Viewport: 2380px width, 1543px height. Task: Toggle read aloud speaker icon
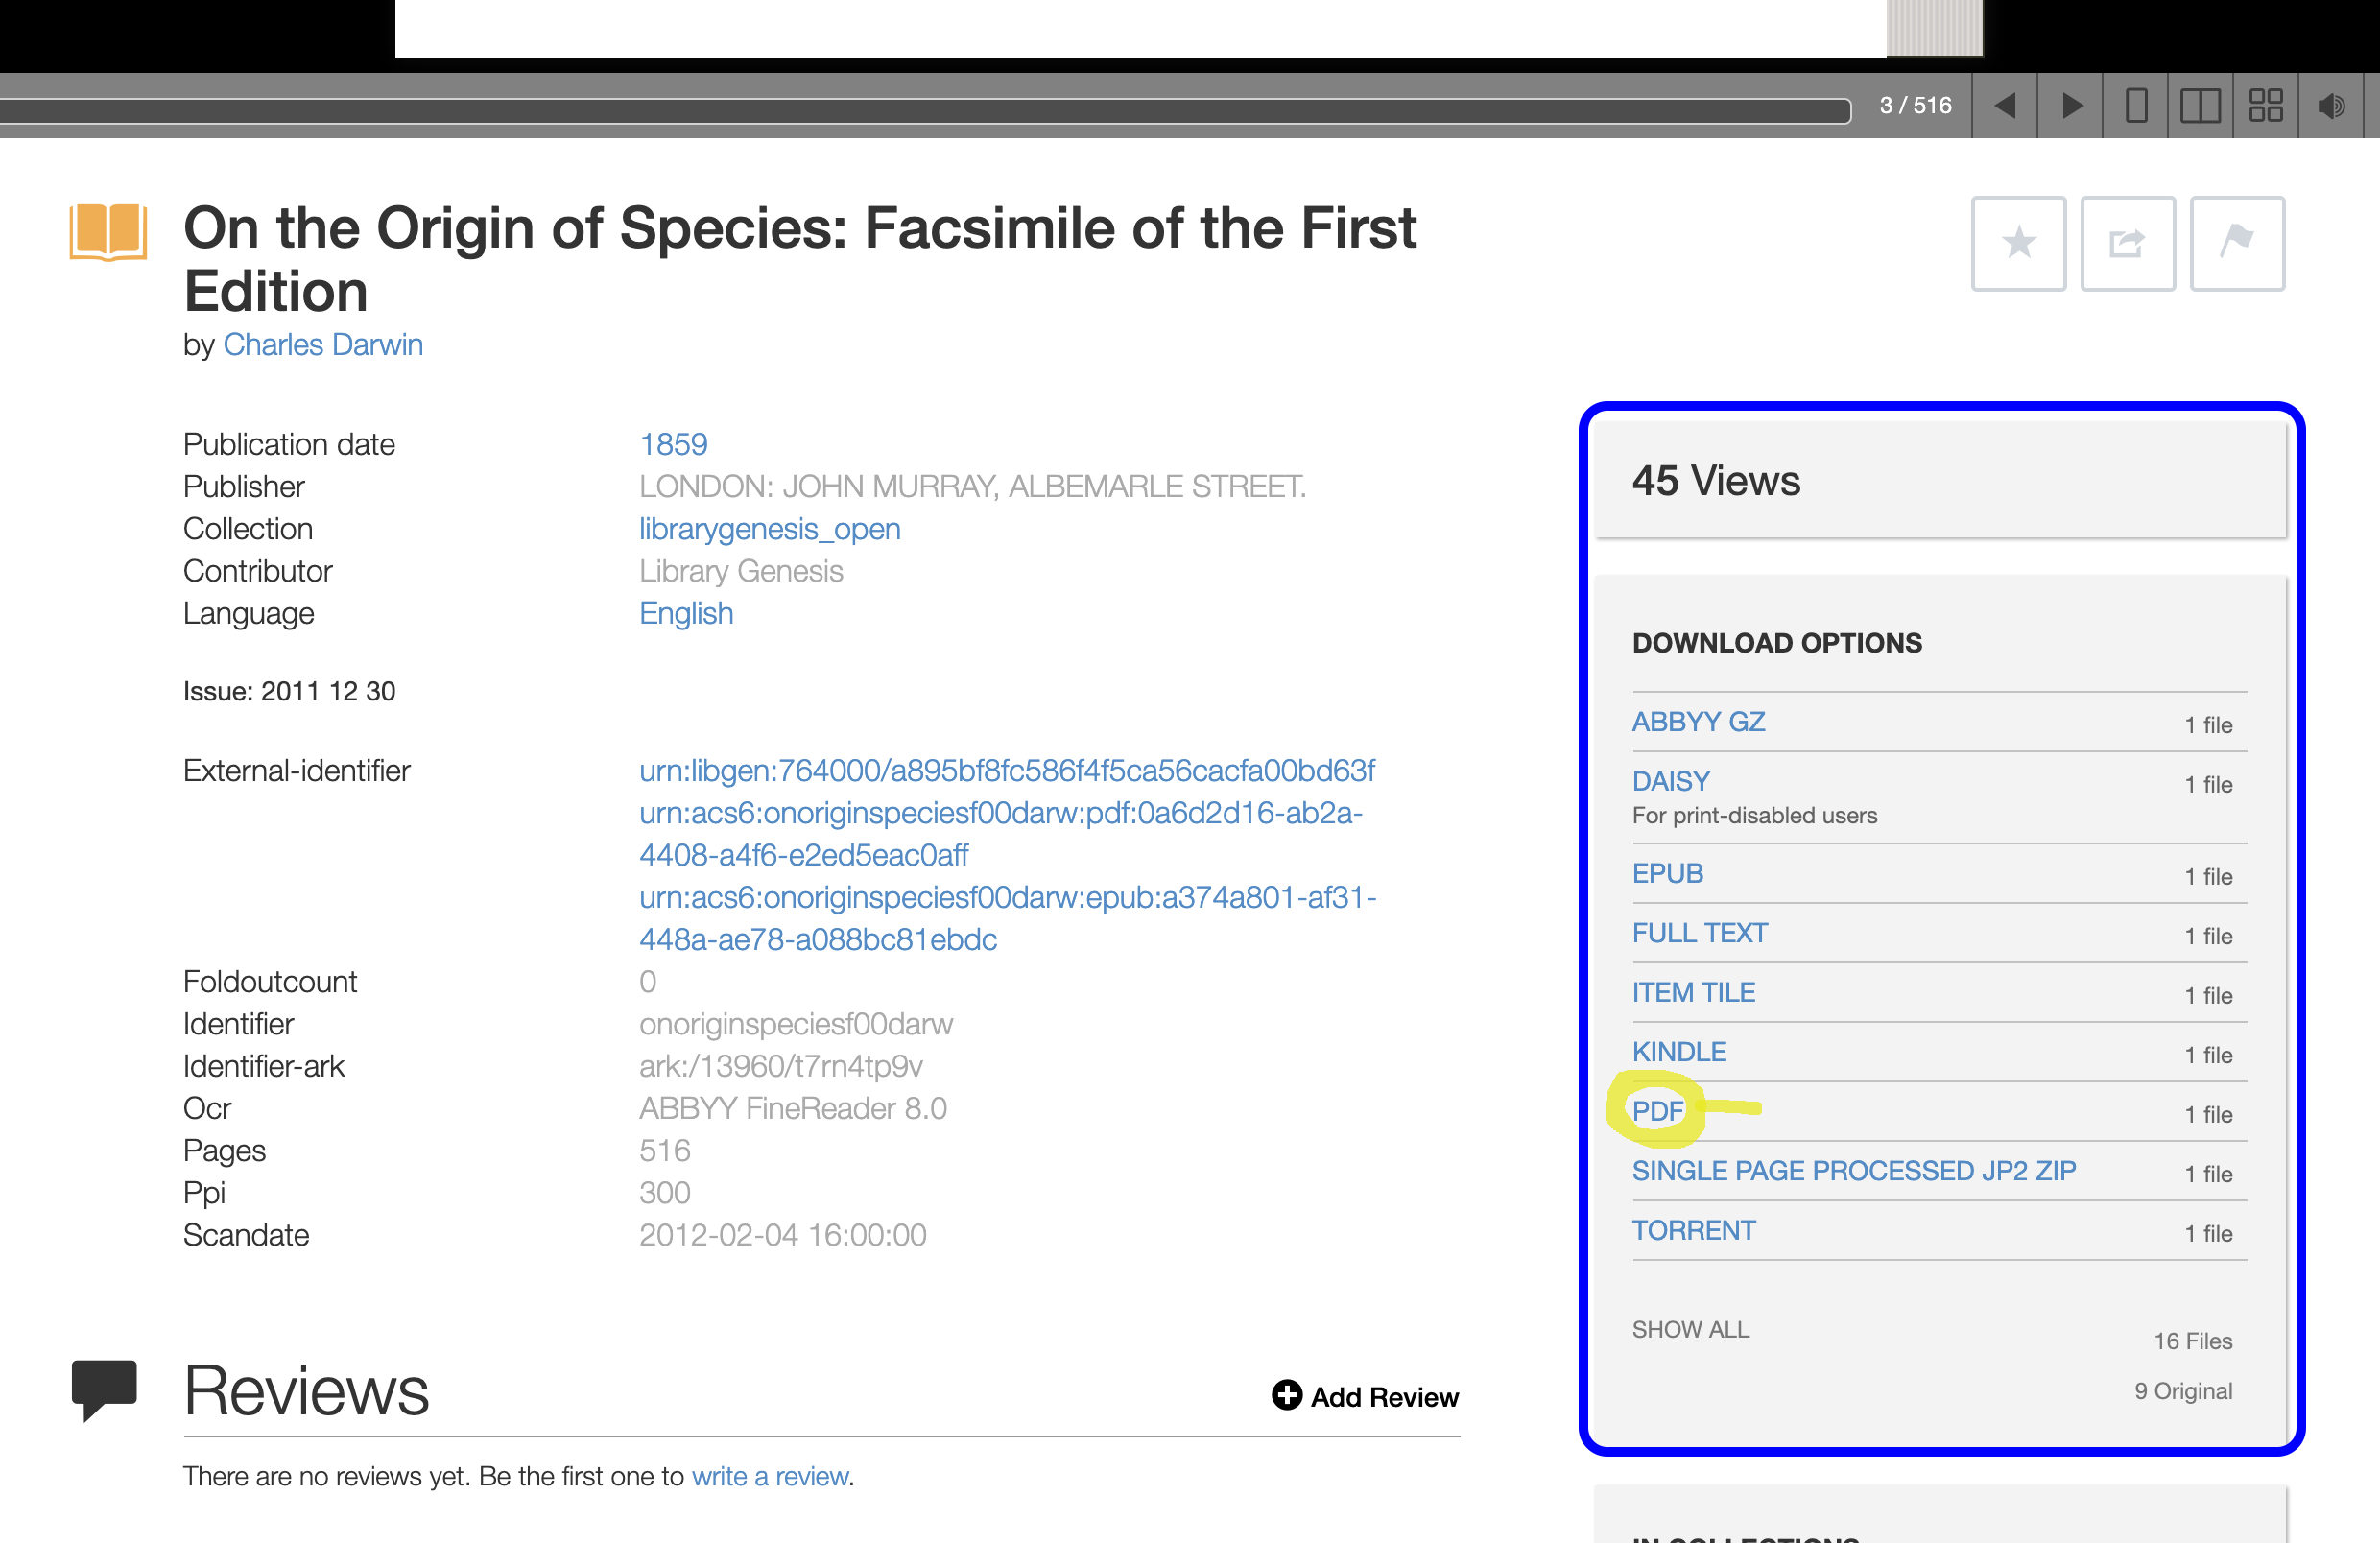[x=2331, y=105]
